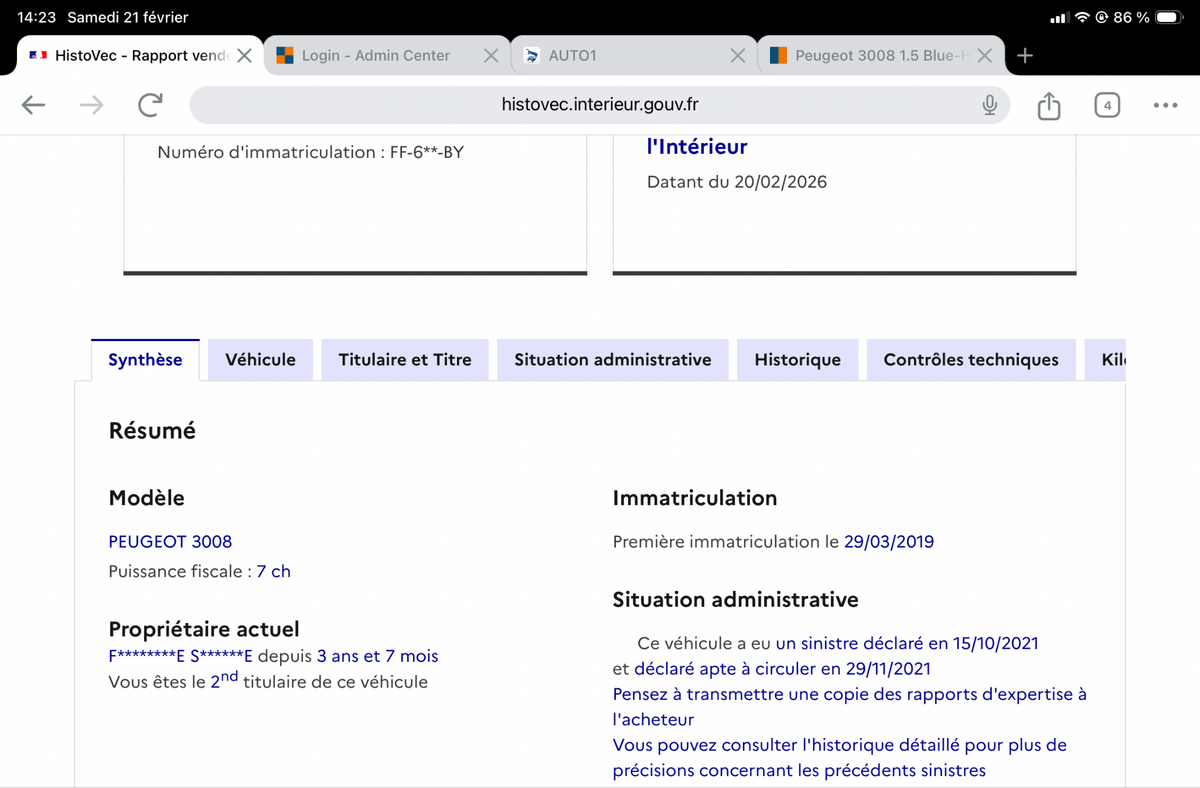The image size is (1200, 788).
Task: Click the Propriétaire actuel heading
Action: coord(204,630)
